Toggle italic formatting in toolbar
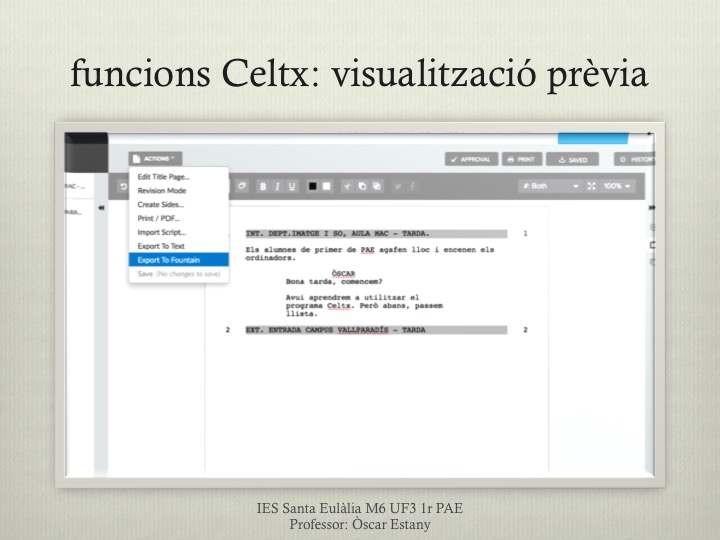This screenshot has width=720, height=540. pos(279,186)
